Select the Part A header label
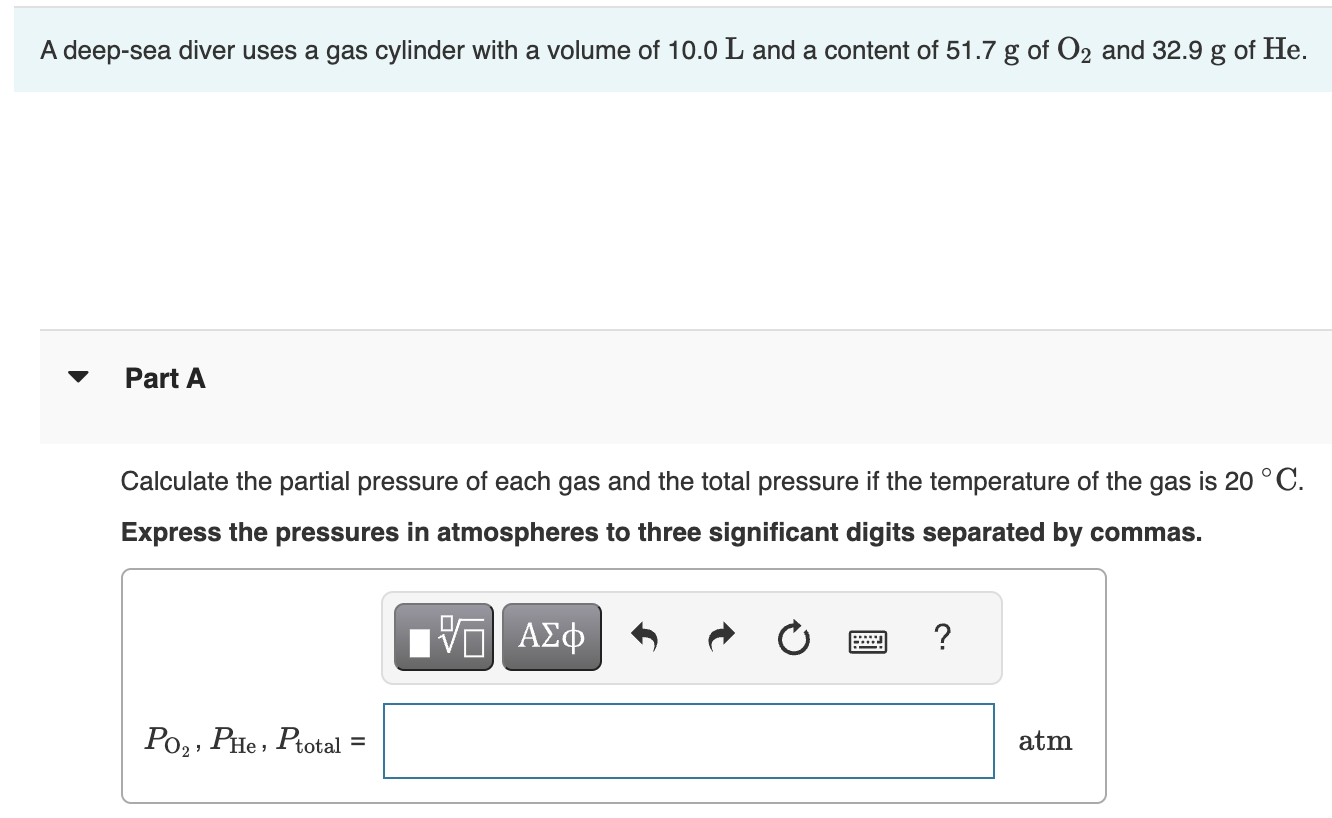Viewport: 1332px width, 818px height. [x=164, y=378]
